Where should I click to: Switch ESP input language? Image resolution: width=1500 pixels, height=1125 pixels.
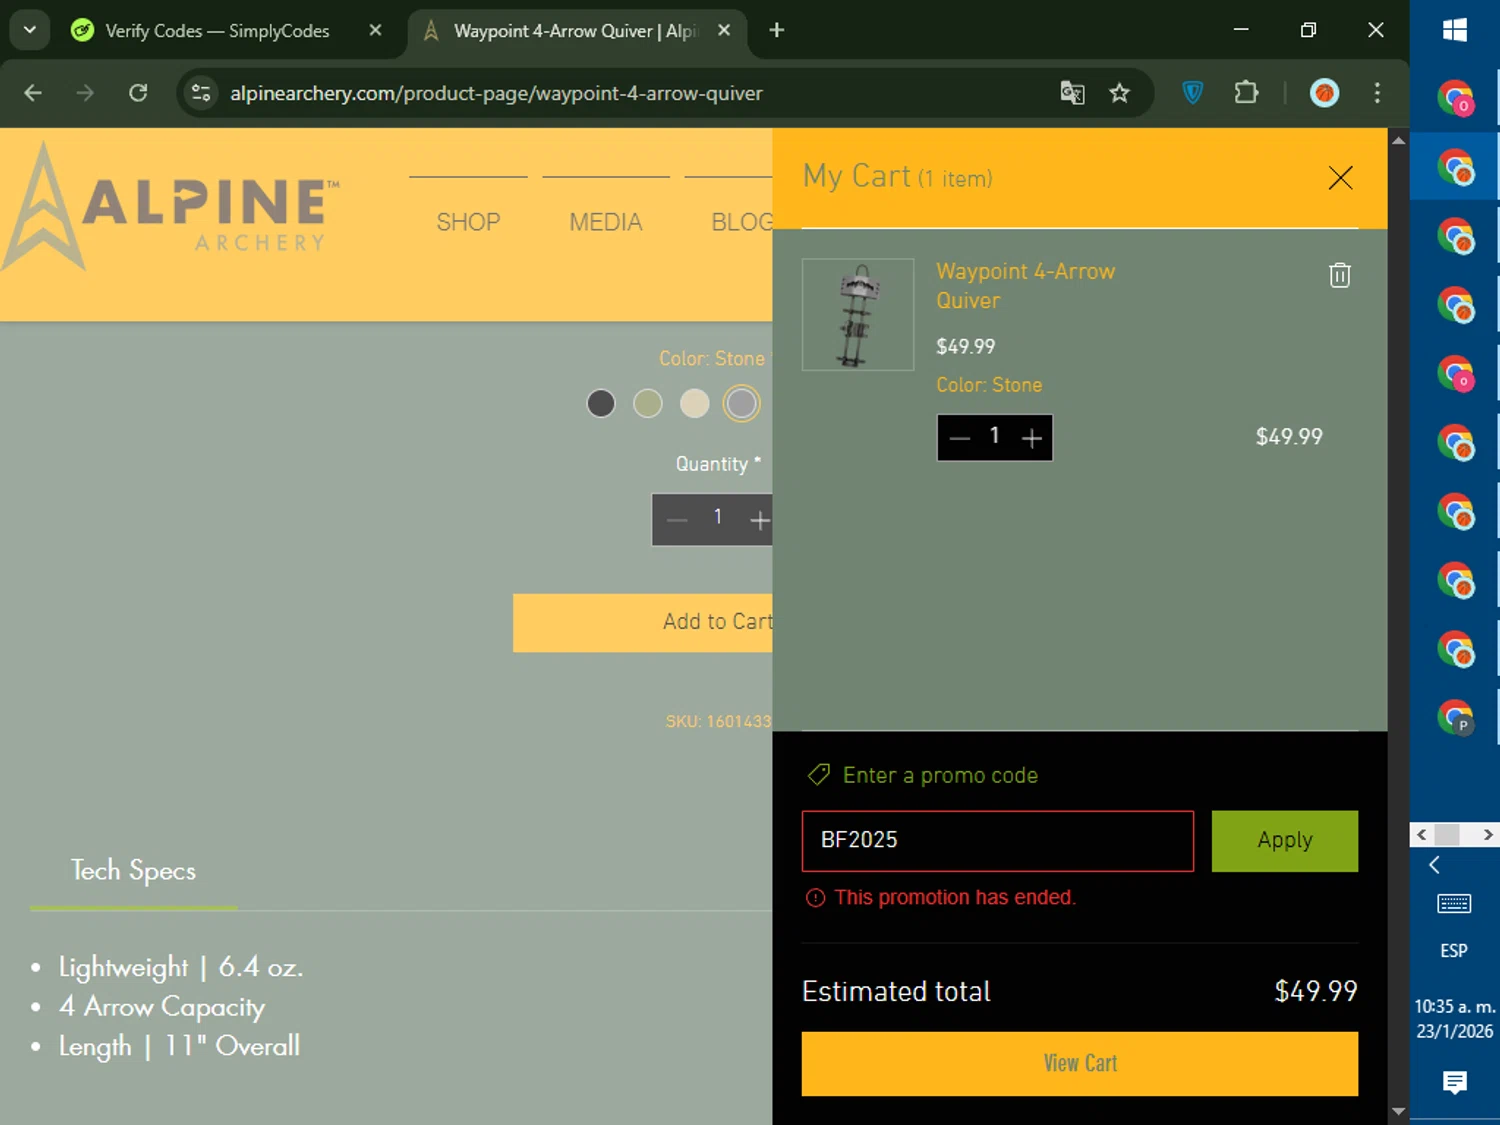(x=1454, y=951)
